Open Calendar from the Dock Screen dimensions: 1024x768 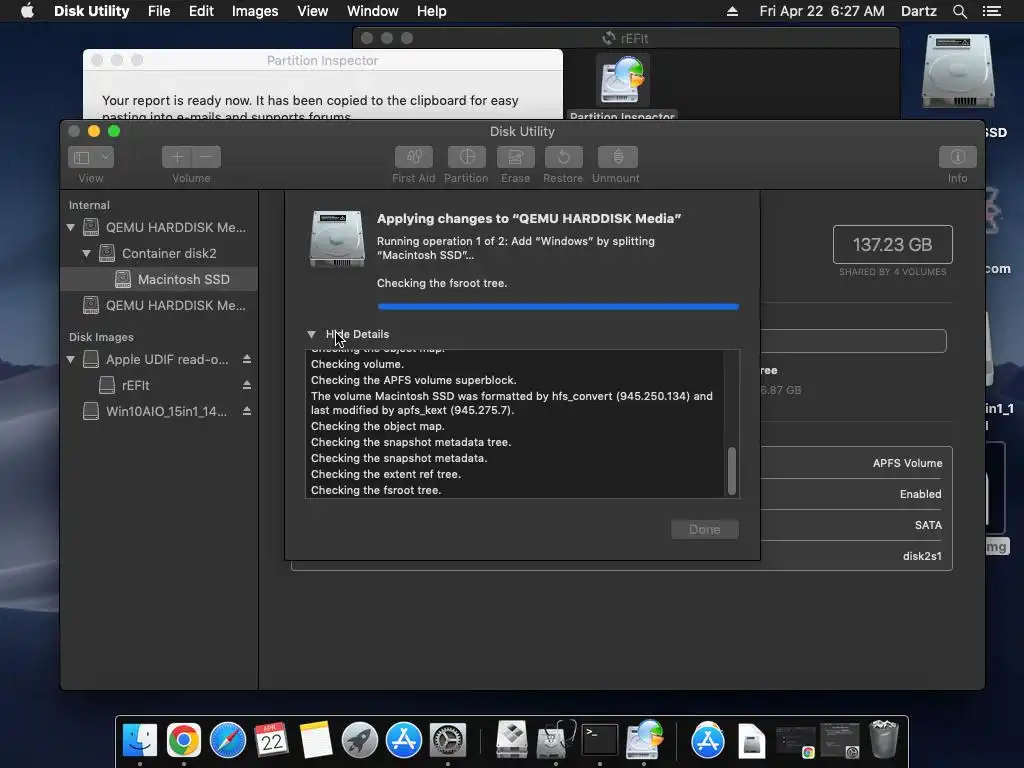point(272,741)
